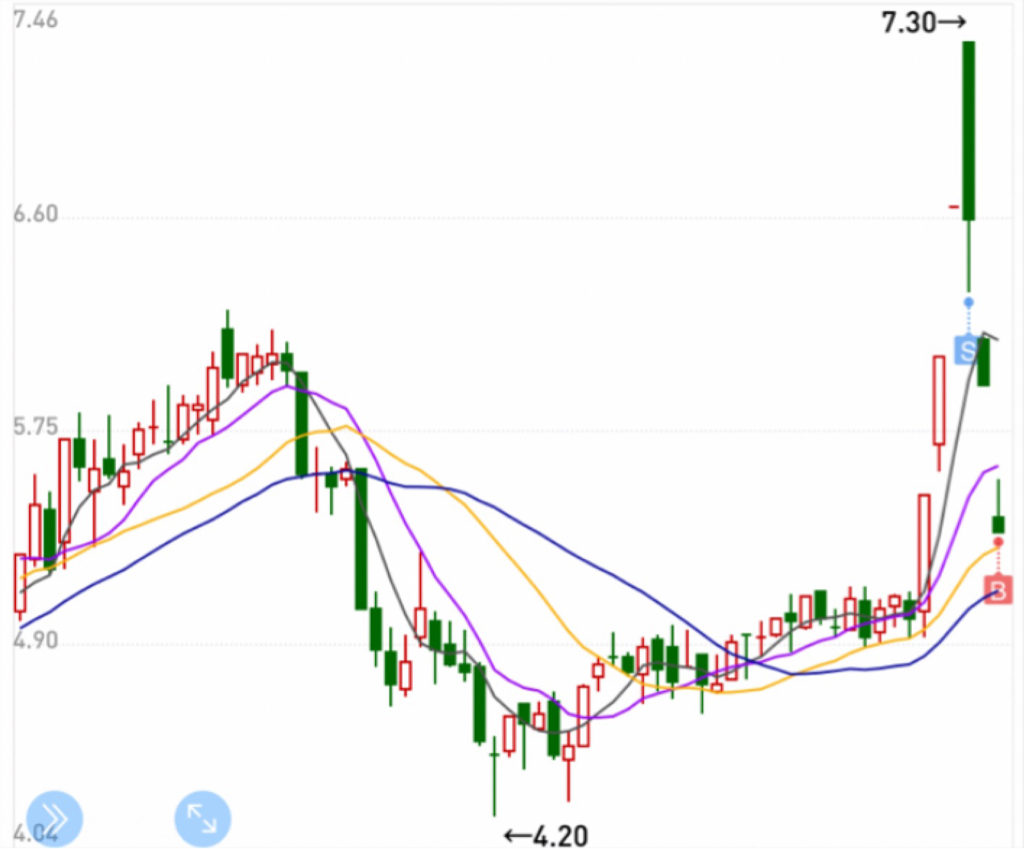The image size is (1024, 849).
Task: Tap the candle with the 4.20 low wick
Action: click(494, 776)
